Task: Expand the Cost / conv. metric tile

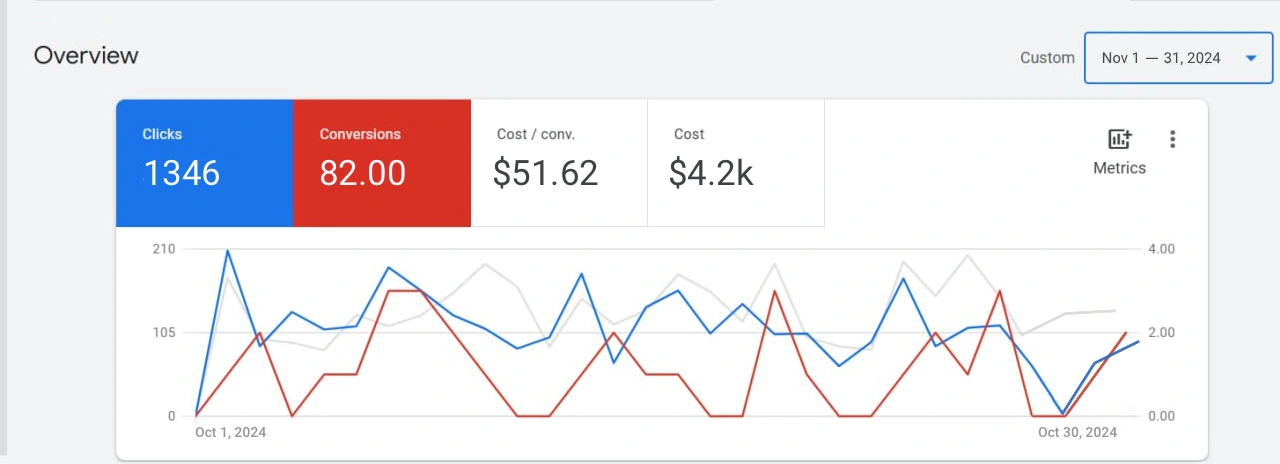Action: point(558,163)
